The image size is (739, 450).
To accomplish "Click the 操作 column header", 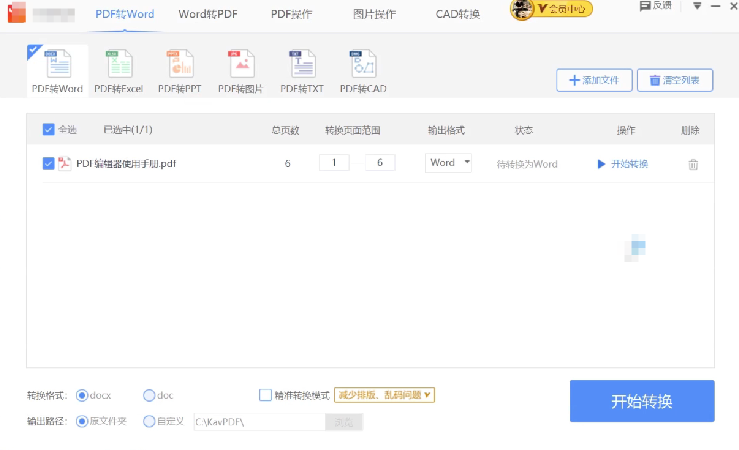I will pyautogui.click(x=626, y=130).
